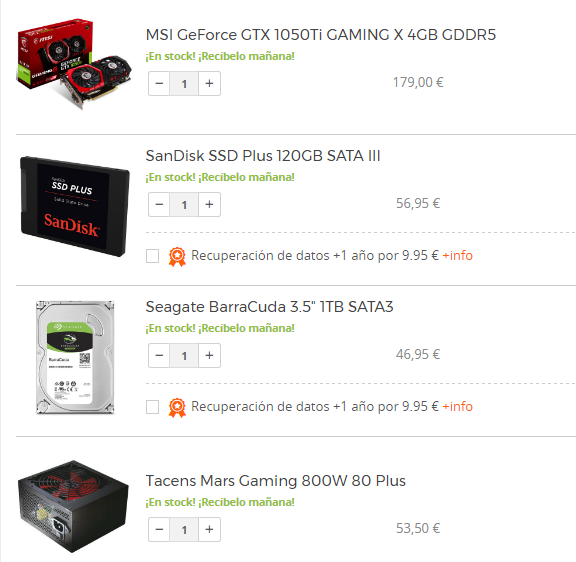The width and height of the screenshot is (576, 562).
Task: Decrease quantity of Tacens Mars Gaming 800W
Action: [159, 530]
